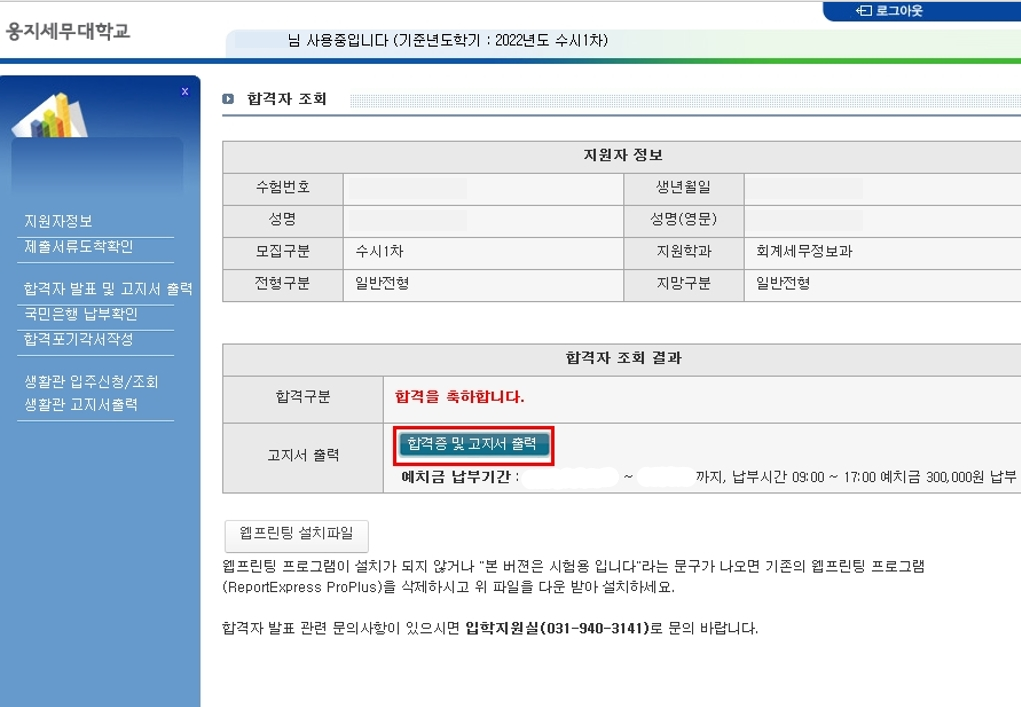Image resolution: width=1021 pixels, height=707 pixels.
Task: Open the 합격포기각서작성 page
Action: click(x=78, y=339)
